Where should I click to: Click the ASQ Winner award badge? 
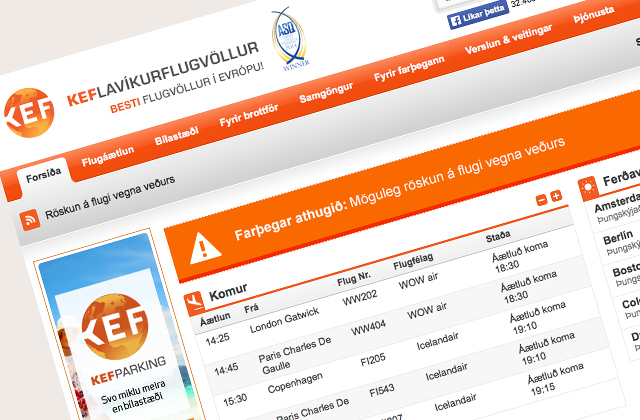(x=290, y=40)
